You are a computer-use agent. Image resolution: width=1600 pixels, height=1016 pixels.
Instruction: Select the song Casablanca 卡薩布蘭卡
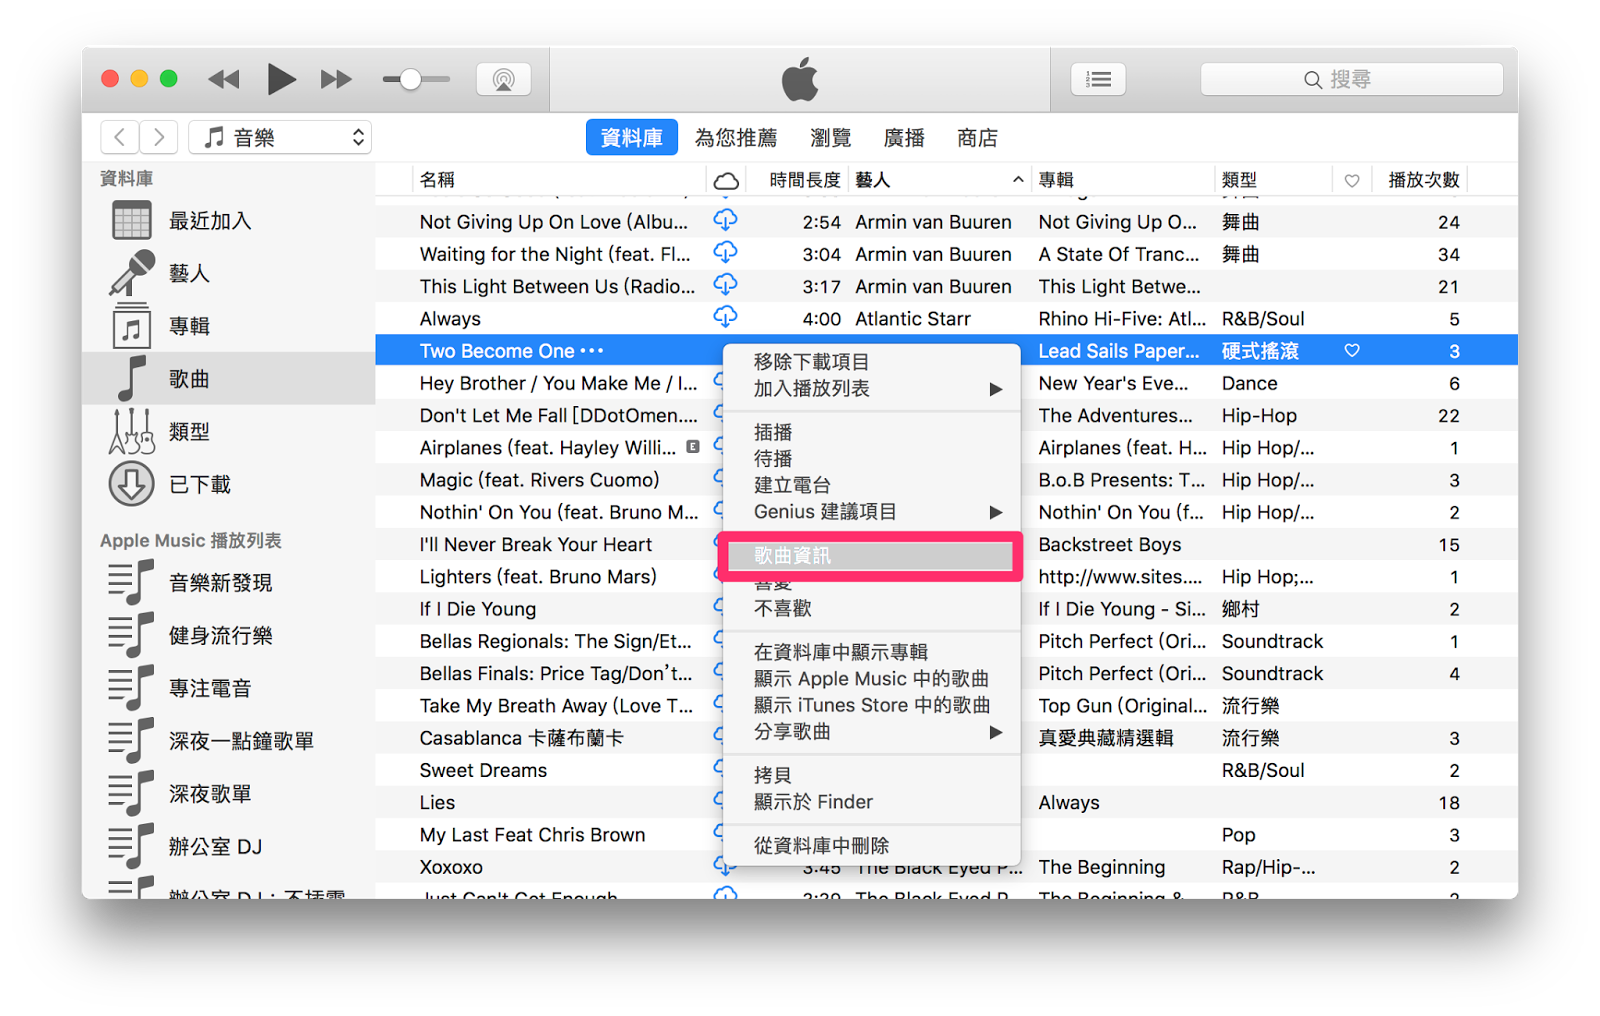point(521,738)
